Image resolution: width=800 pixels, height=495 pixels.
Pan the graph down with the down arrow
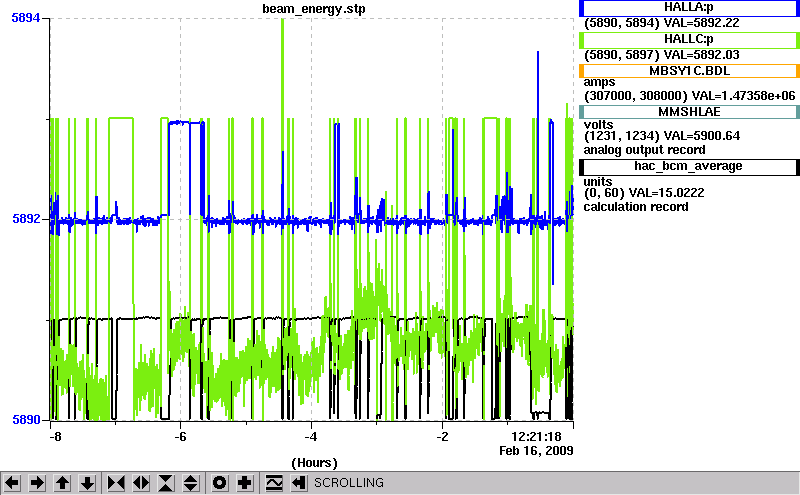coord(88,483)
